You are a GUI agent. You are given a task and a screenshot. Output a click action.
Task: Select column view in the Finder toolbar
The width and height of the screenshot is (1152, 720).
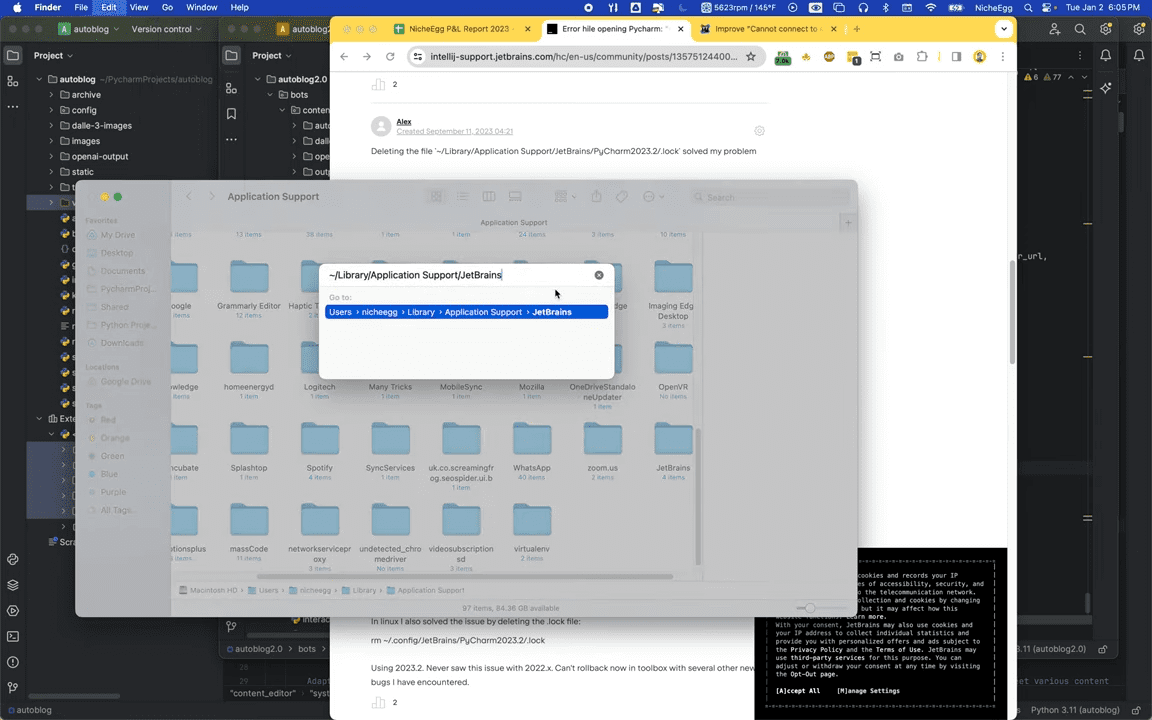click(489, 197)
